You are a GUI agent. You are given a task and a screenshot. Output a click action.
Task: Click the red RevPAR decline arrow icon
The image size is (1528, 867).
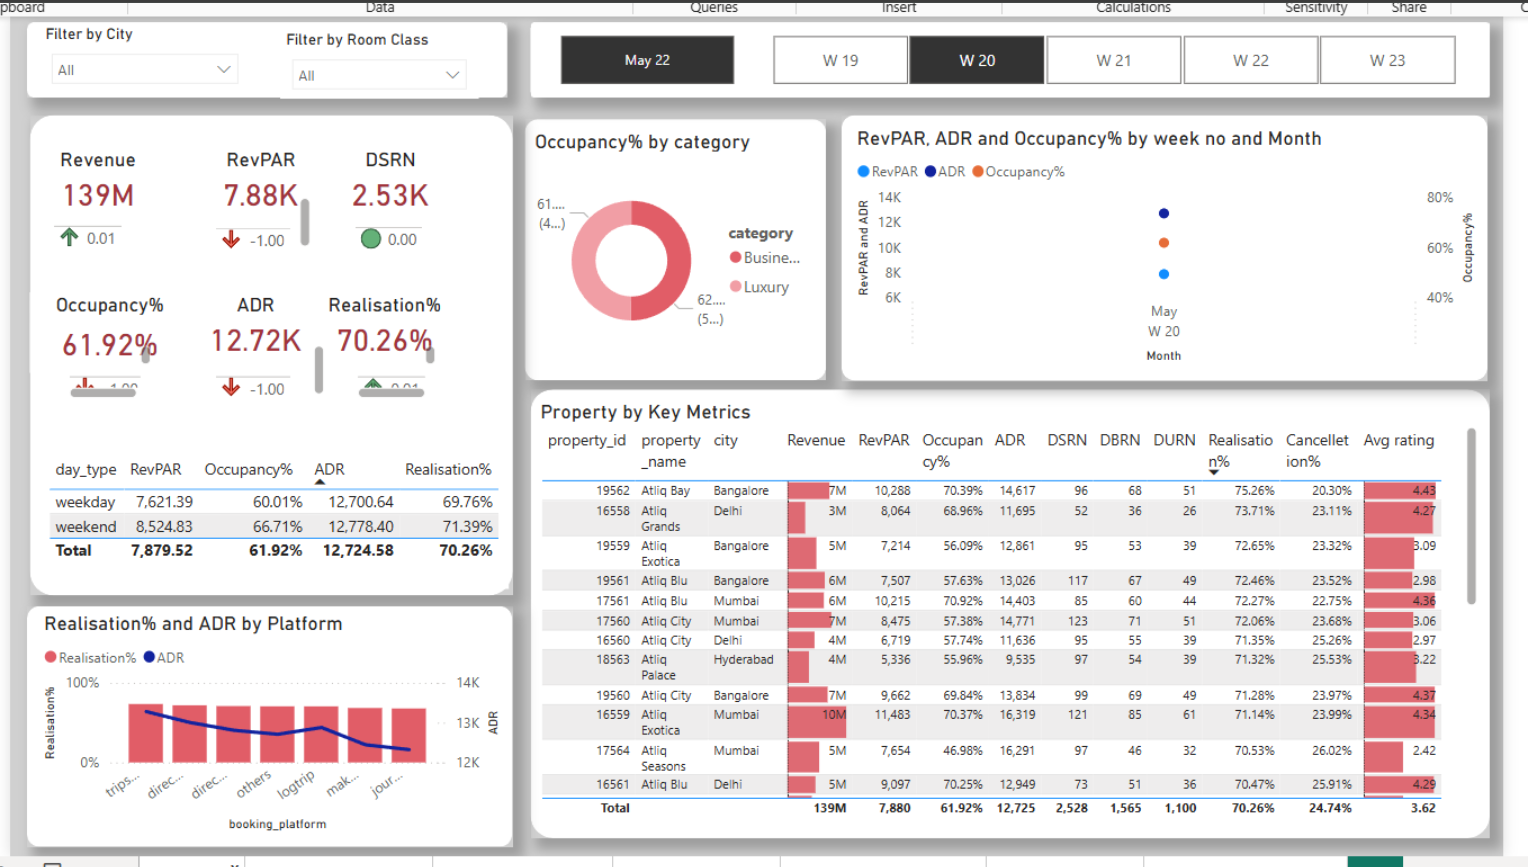point(230,239)
